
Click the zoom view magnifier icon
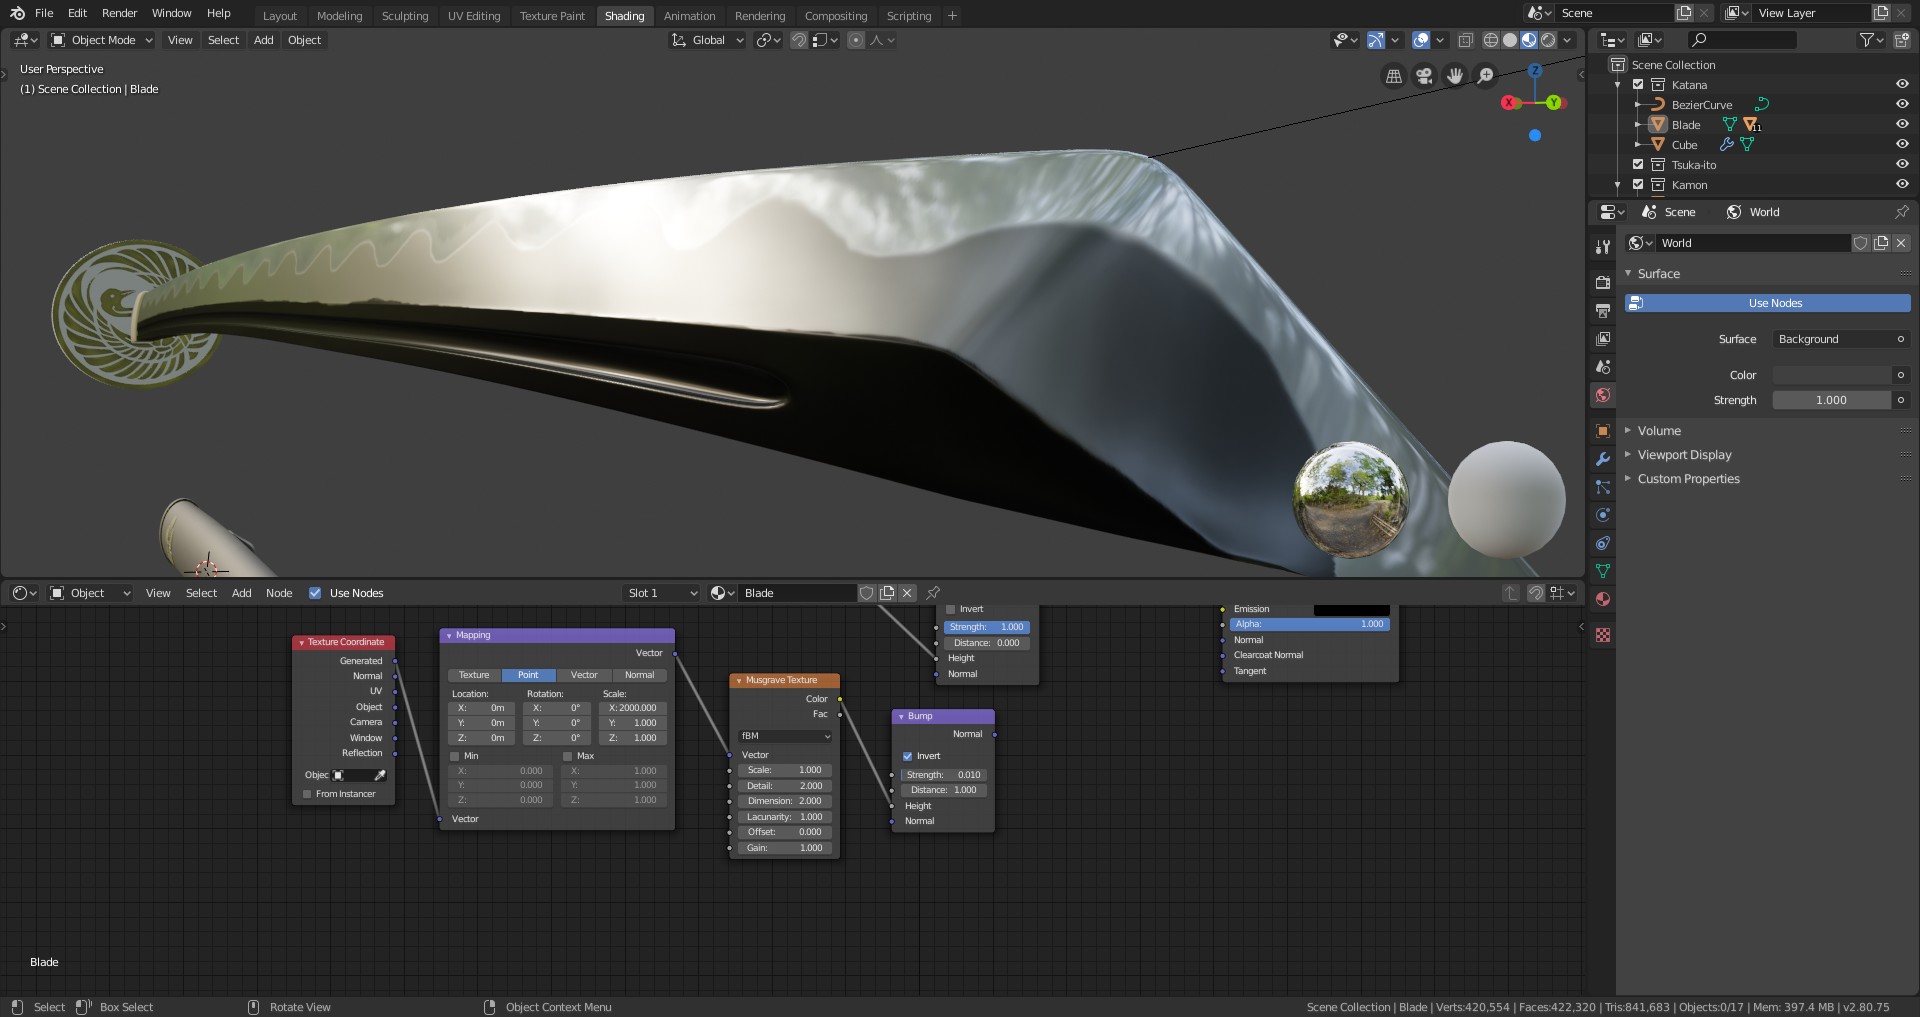point(1486,76)
